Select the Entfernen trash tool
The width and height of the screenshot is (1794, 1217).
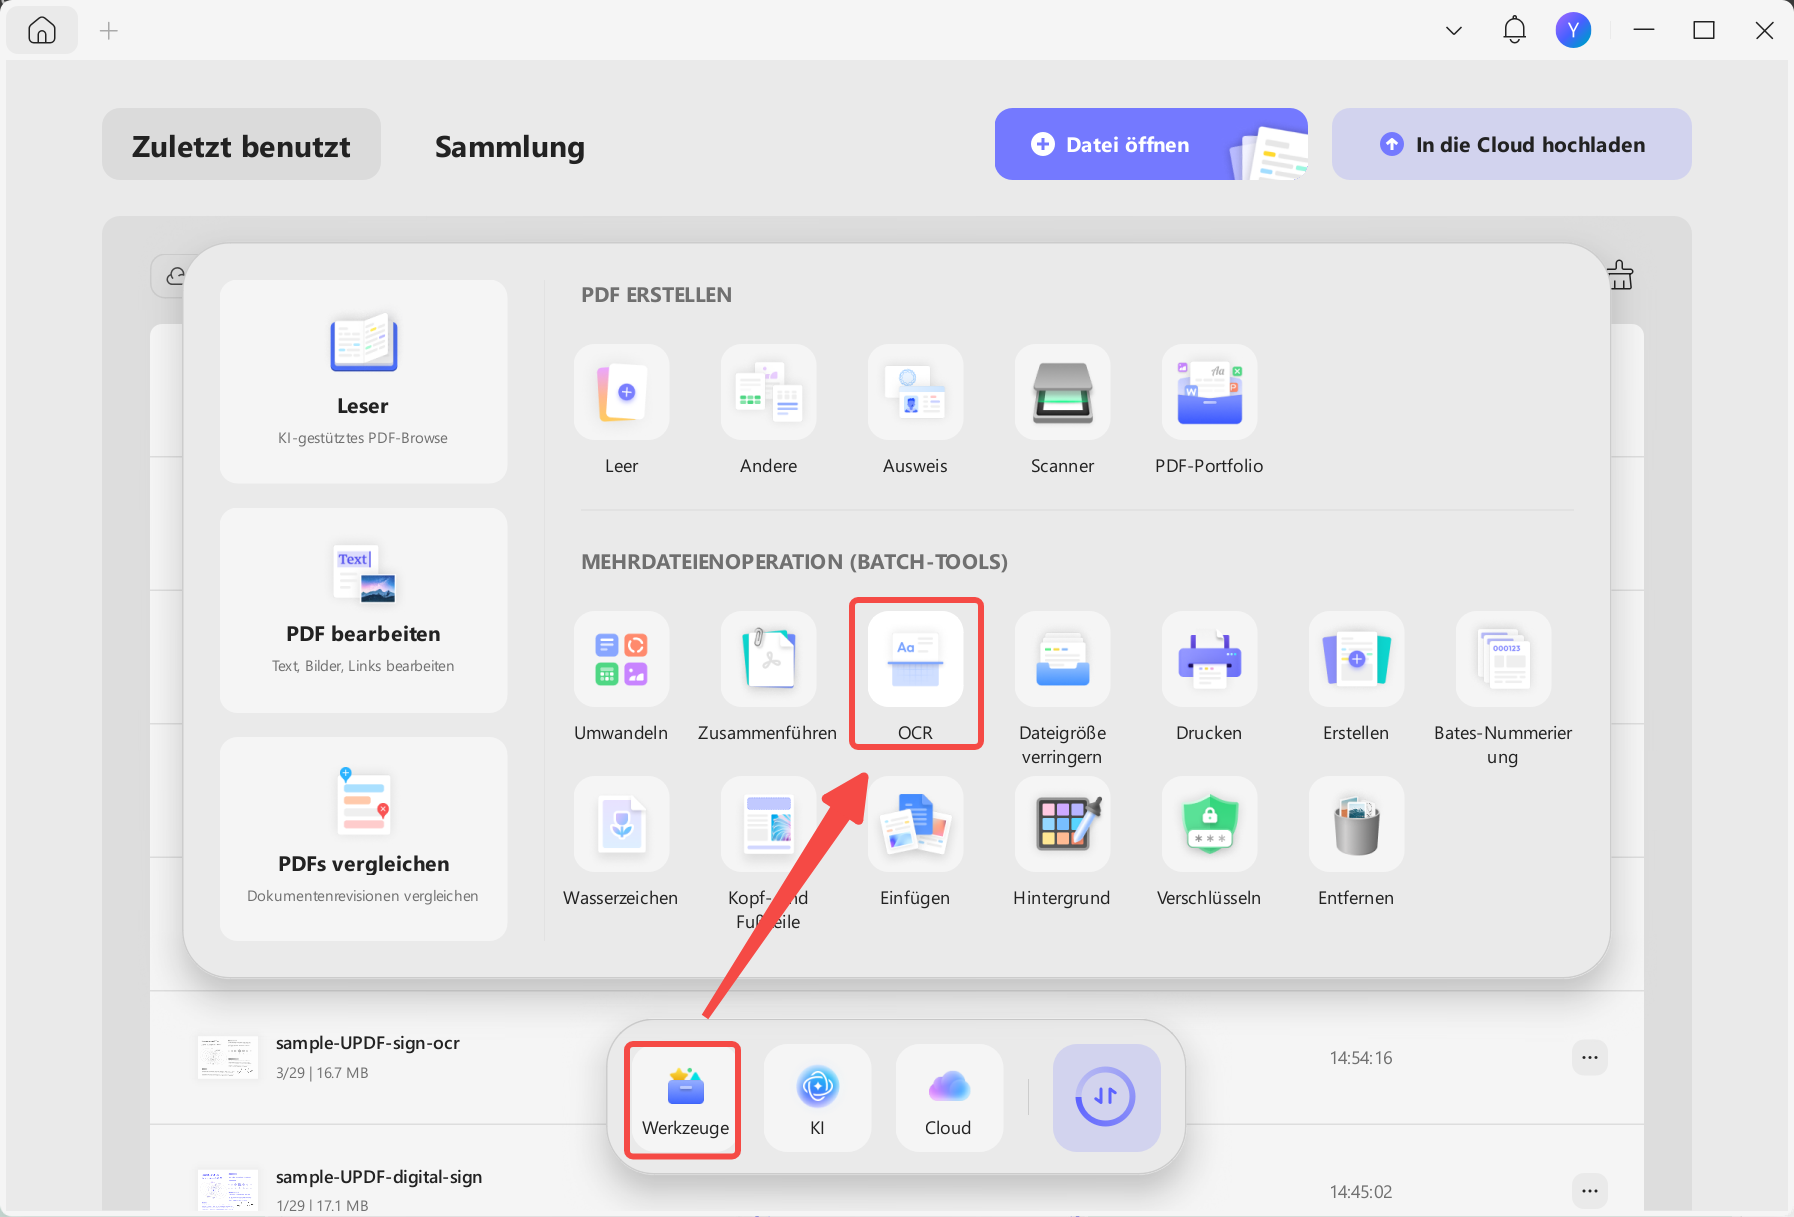[1356, 824]
